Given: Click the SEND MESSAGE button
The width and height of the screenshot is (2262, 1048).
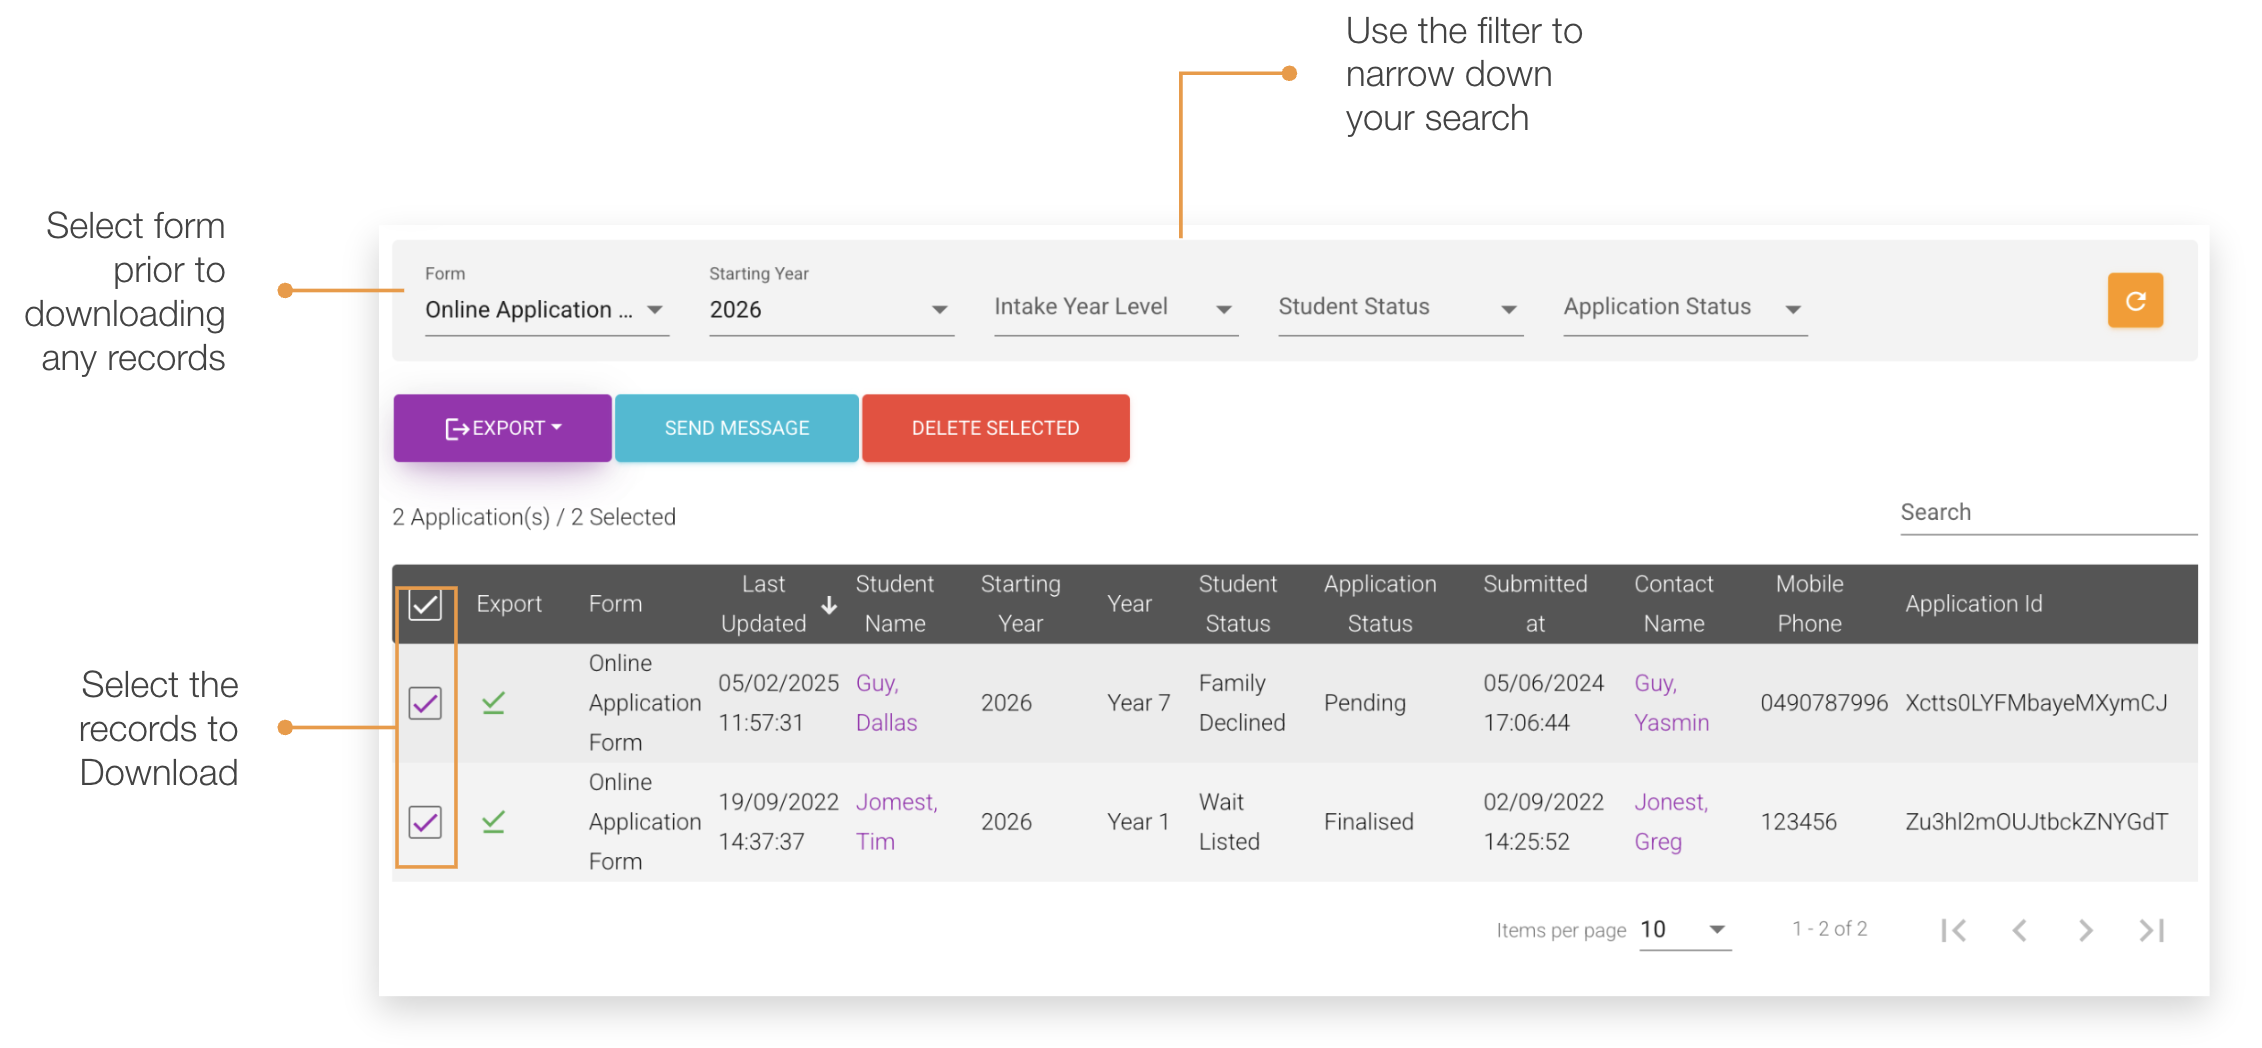Looking at the screenshot, I should [736, 428].
